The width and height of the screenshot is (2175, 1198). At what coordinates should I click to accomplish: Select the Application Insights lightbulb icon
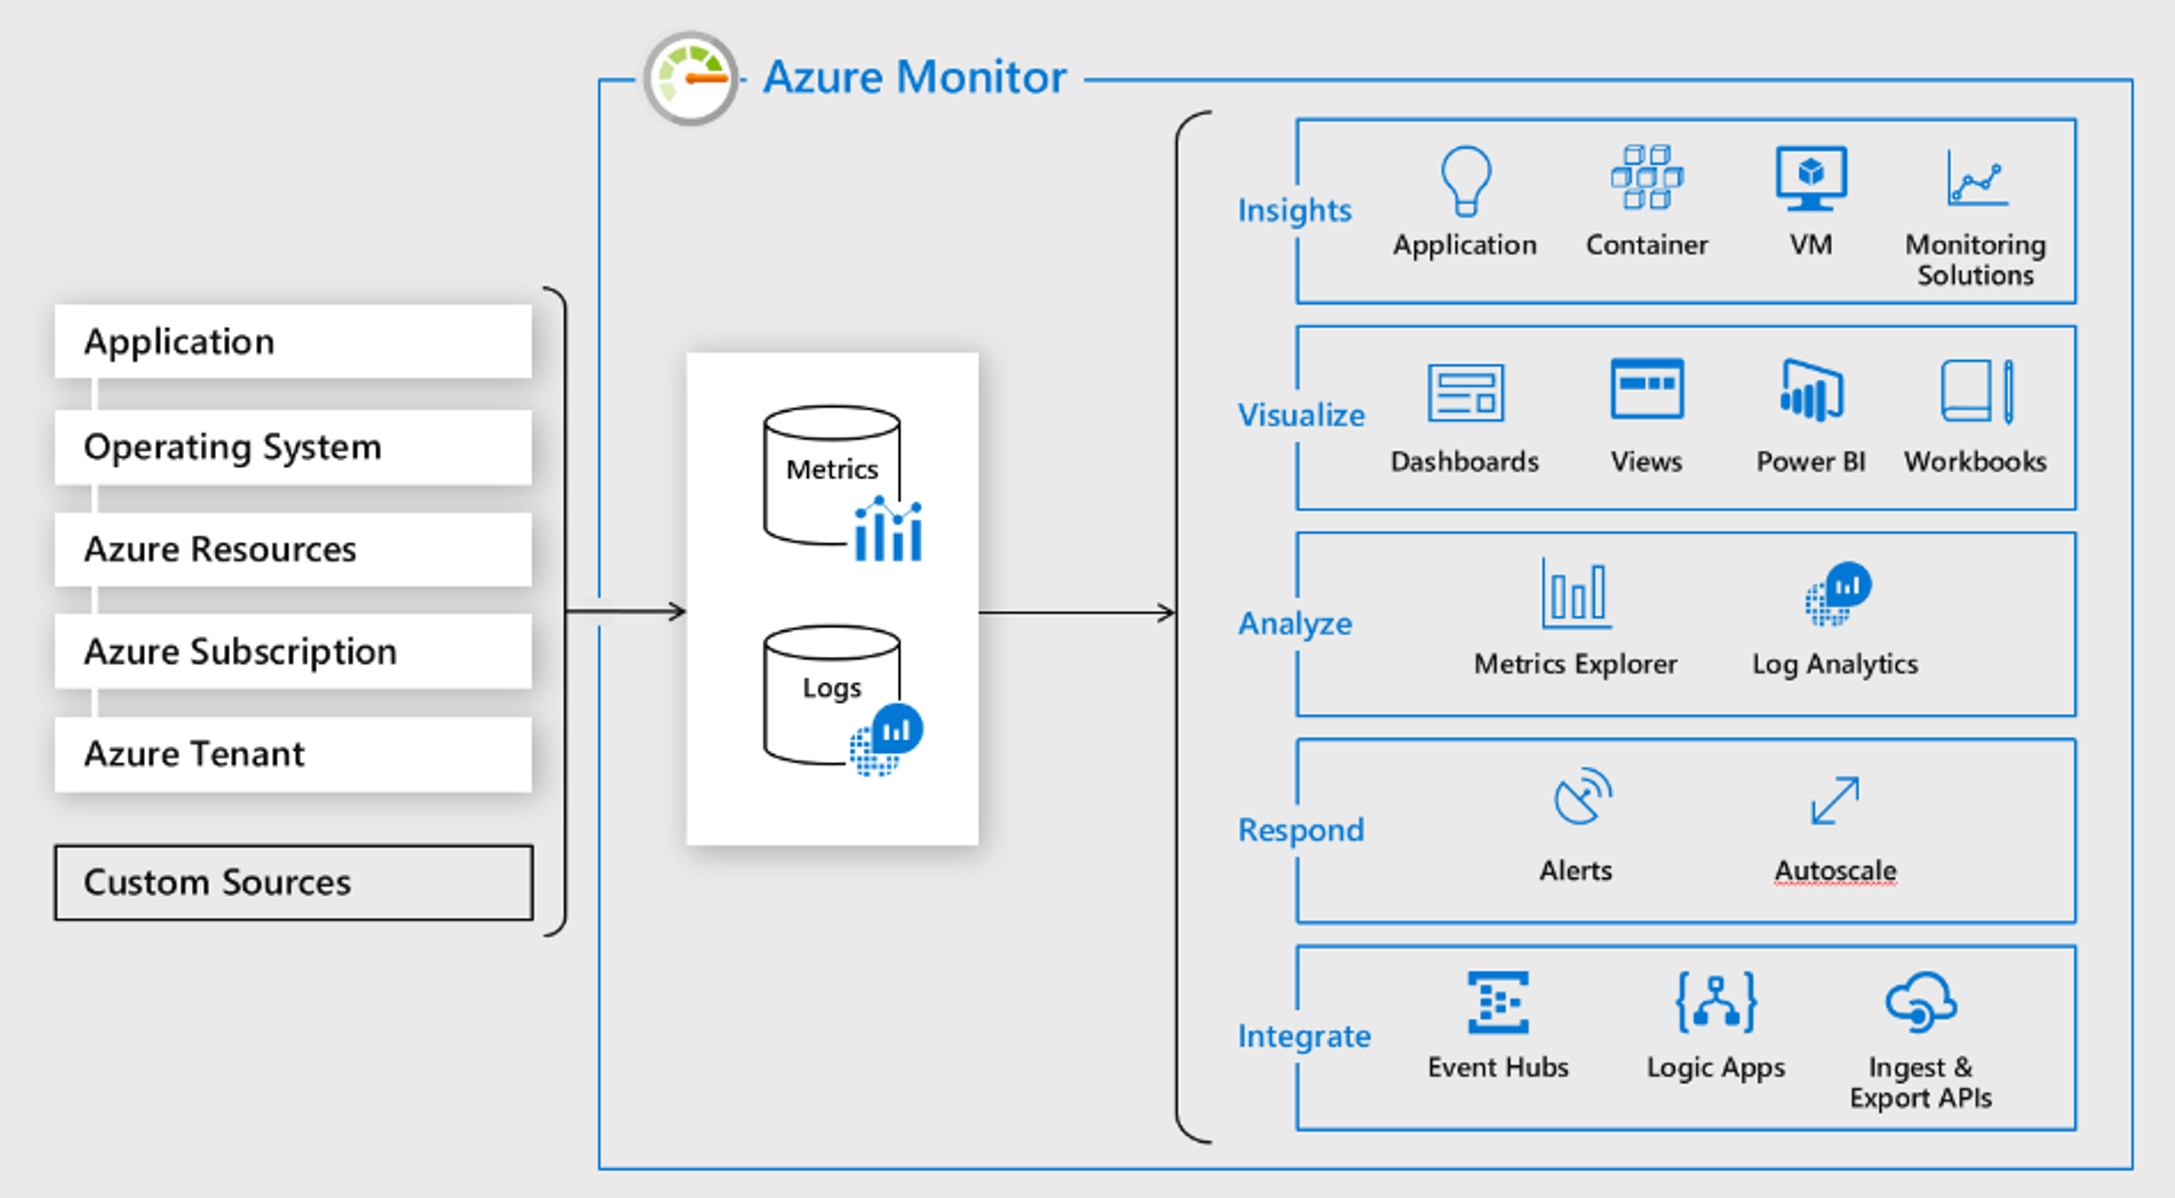pos(1466,180)
